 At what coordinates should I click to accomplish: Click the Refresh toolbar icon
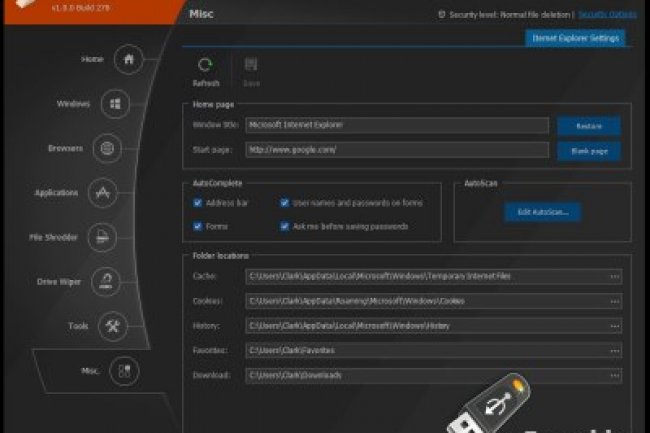click(205, 65)
